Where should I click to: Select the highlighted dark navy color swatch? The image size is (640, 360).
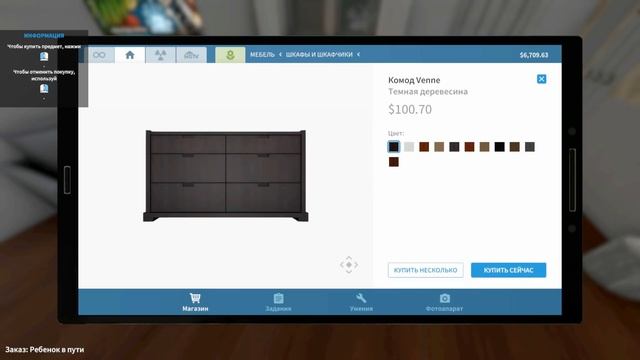pos(393,147)
